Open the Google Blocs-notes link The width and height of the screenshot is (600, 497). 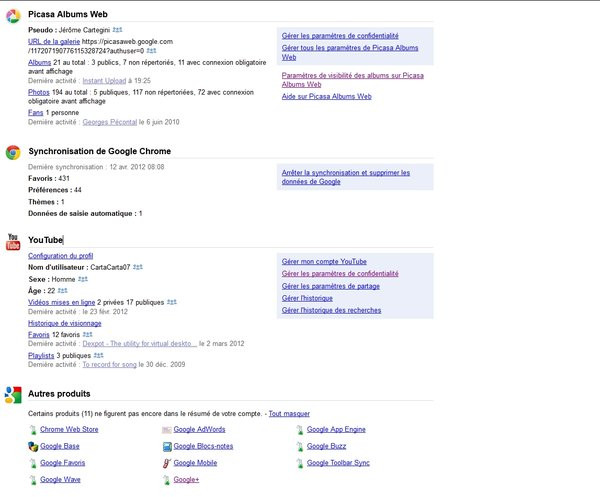click(x=203, y=446)
